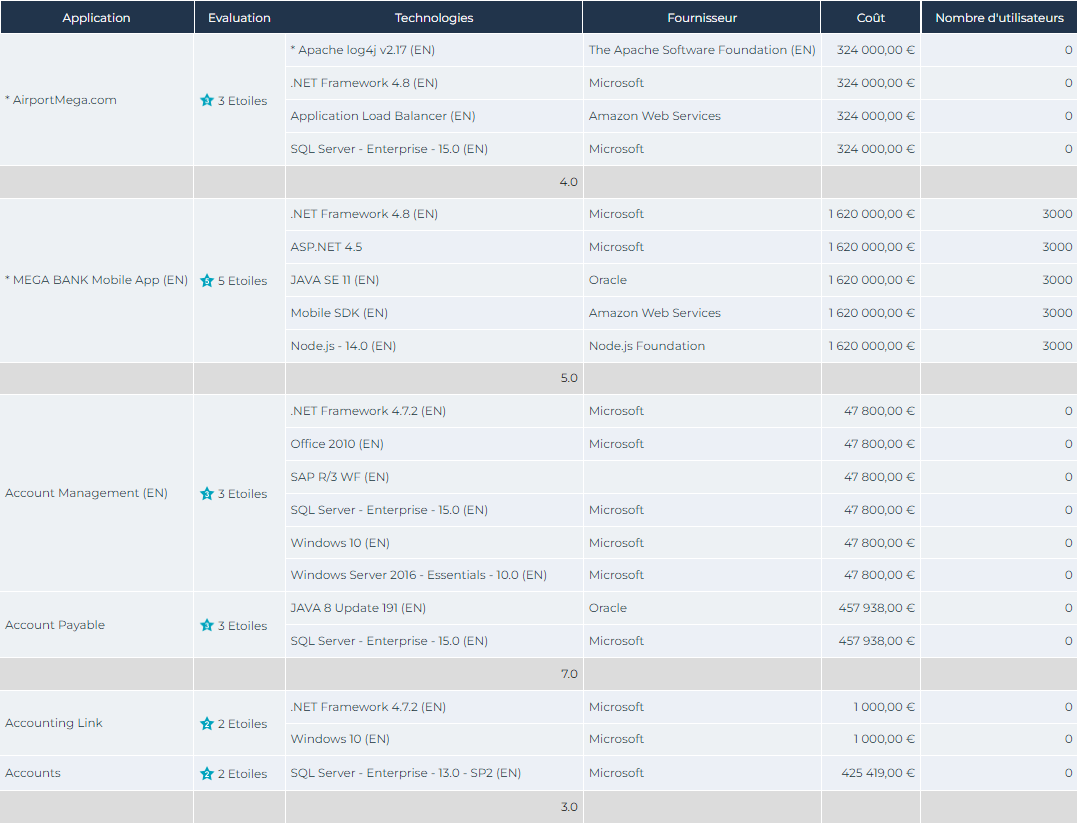Image resolution: width=1077 pixels, height=823 pixels.
Task: Click the Coût column header
Action: (x=870, y=18)
